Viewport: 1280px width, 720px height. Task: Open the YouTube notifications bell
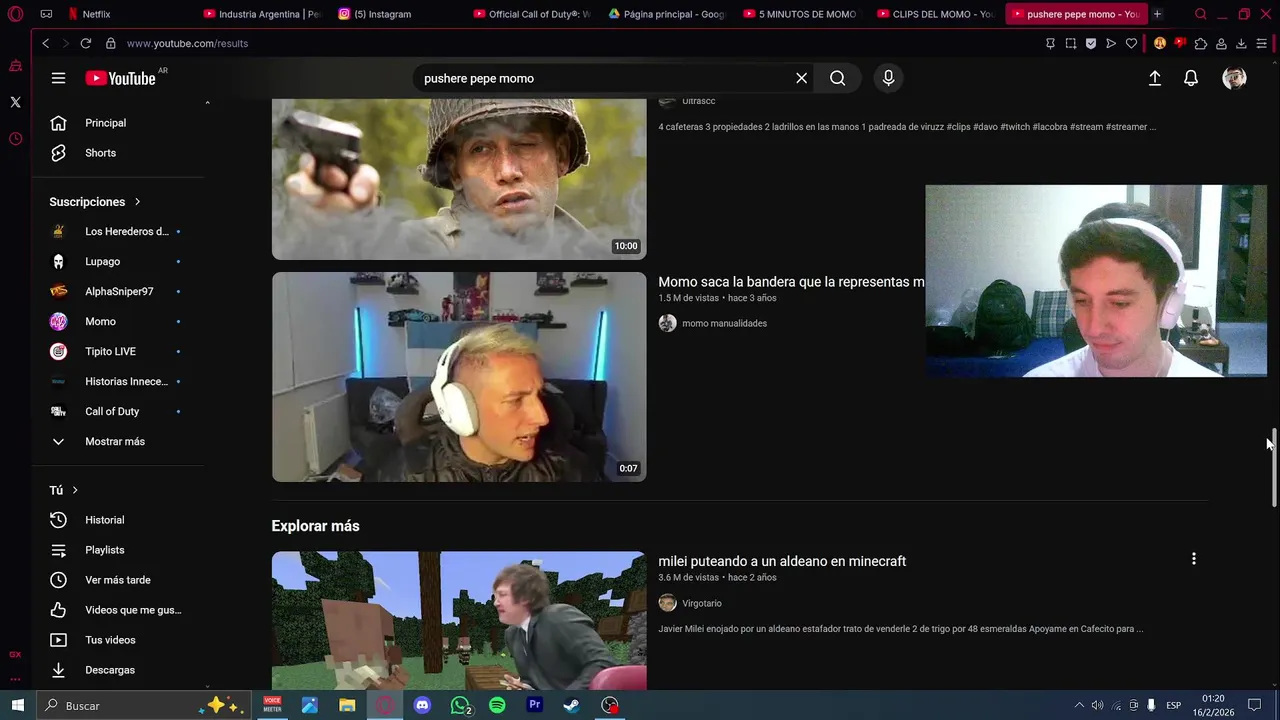1191,78
